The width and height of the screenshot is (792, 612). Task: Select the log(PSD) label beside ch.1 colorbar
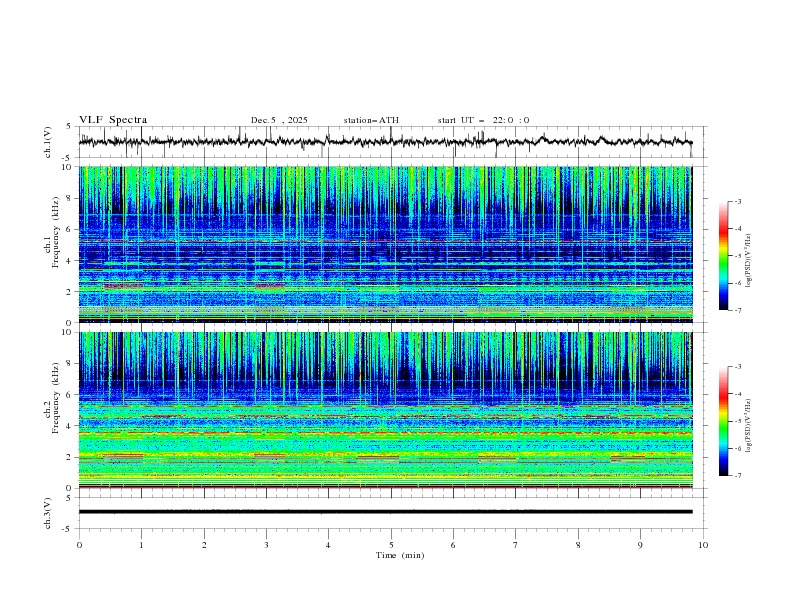[x=748, y=261]
